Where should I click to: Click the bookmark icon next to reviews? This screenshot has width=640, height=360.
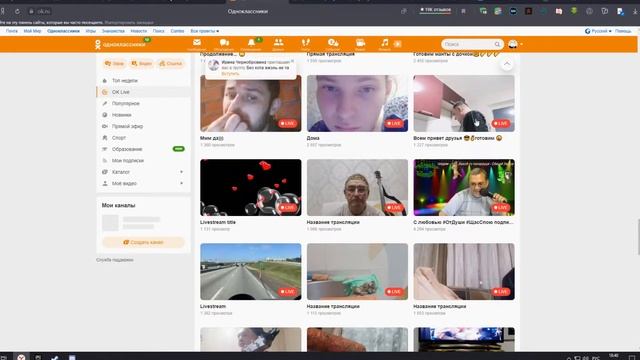tap(463, 11)
